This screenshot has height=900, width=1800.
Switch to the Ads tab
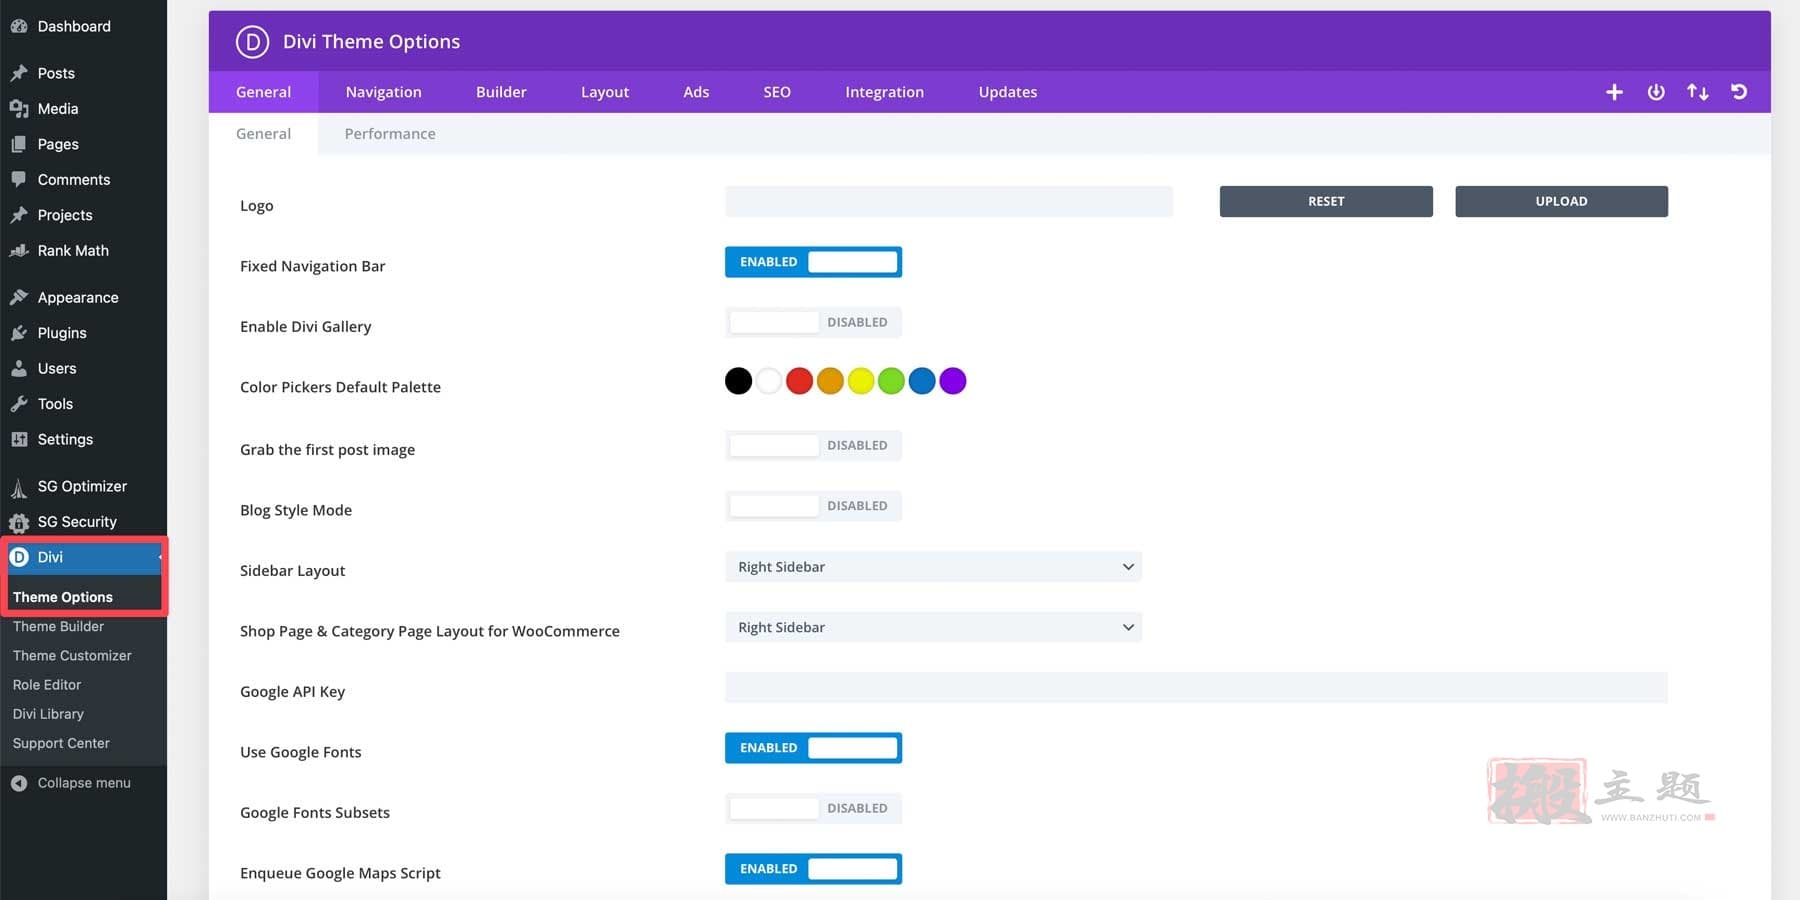[696, 92]
